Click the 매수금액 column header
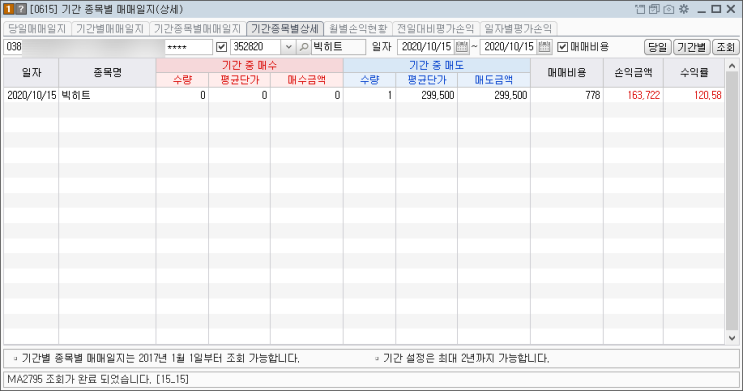The image size is (743, 391). click(307, 80)
